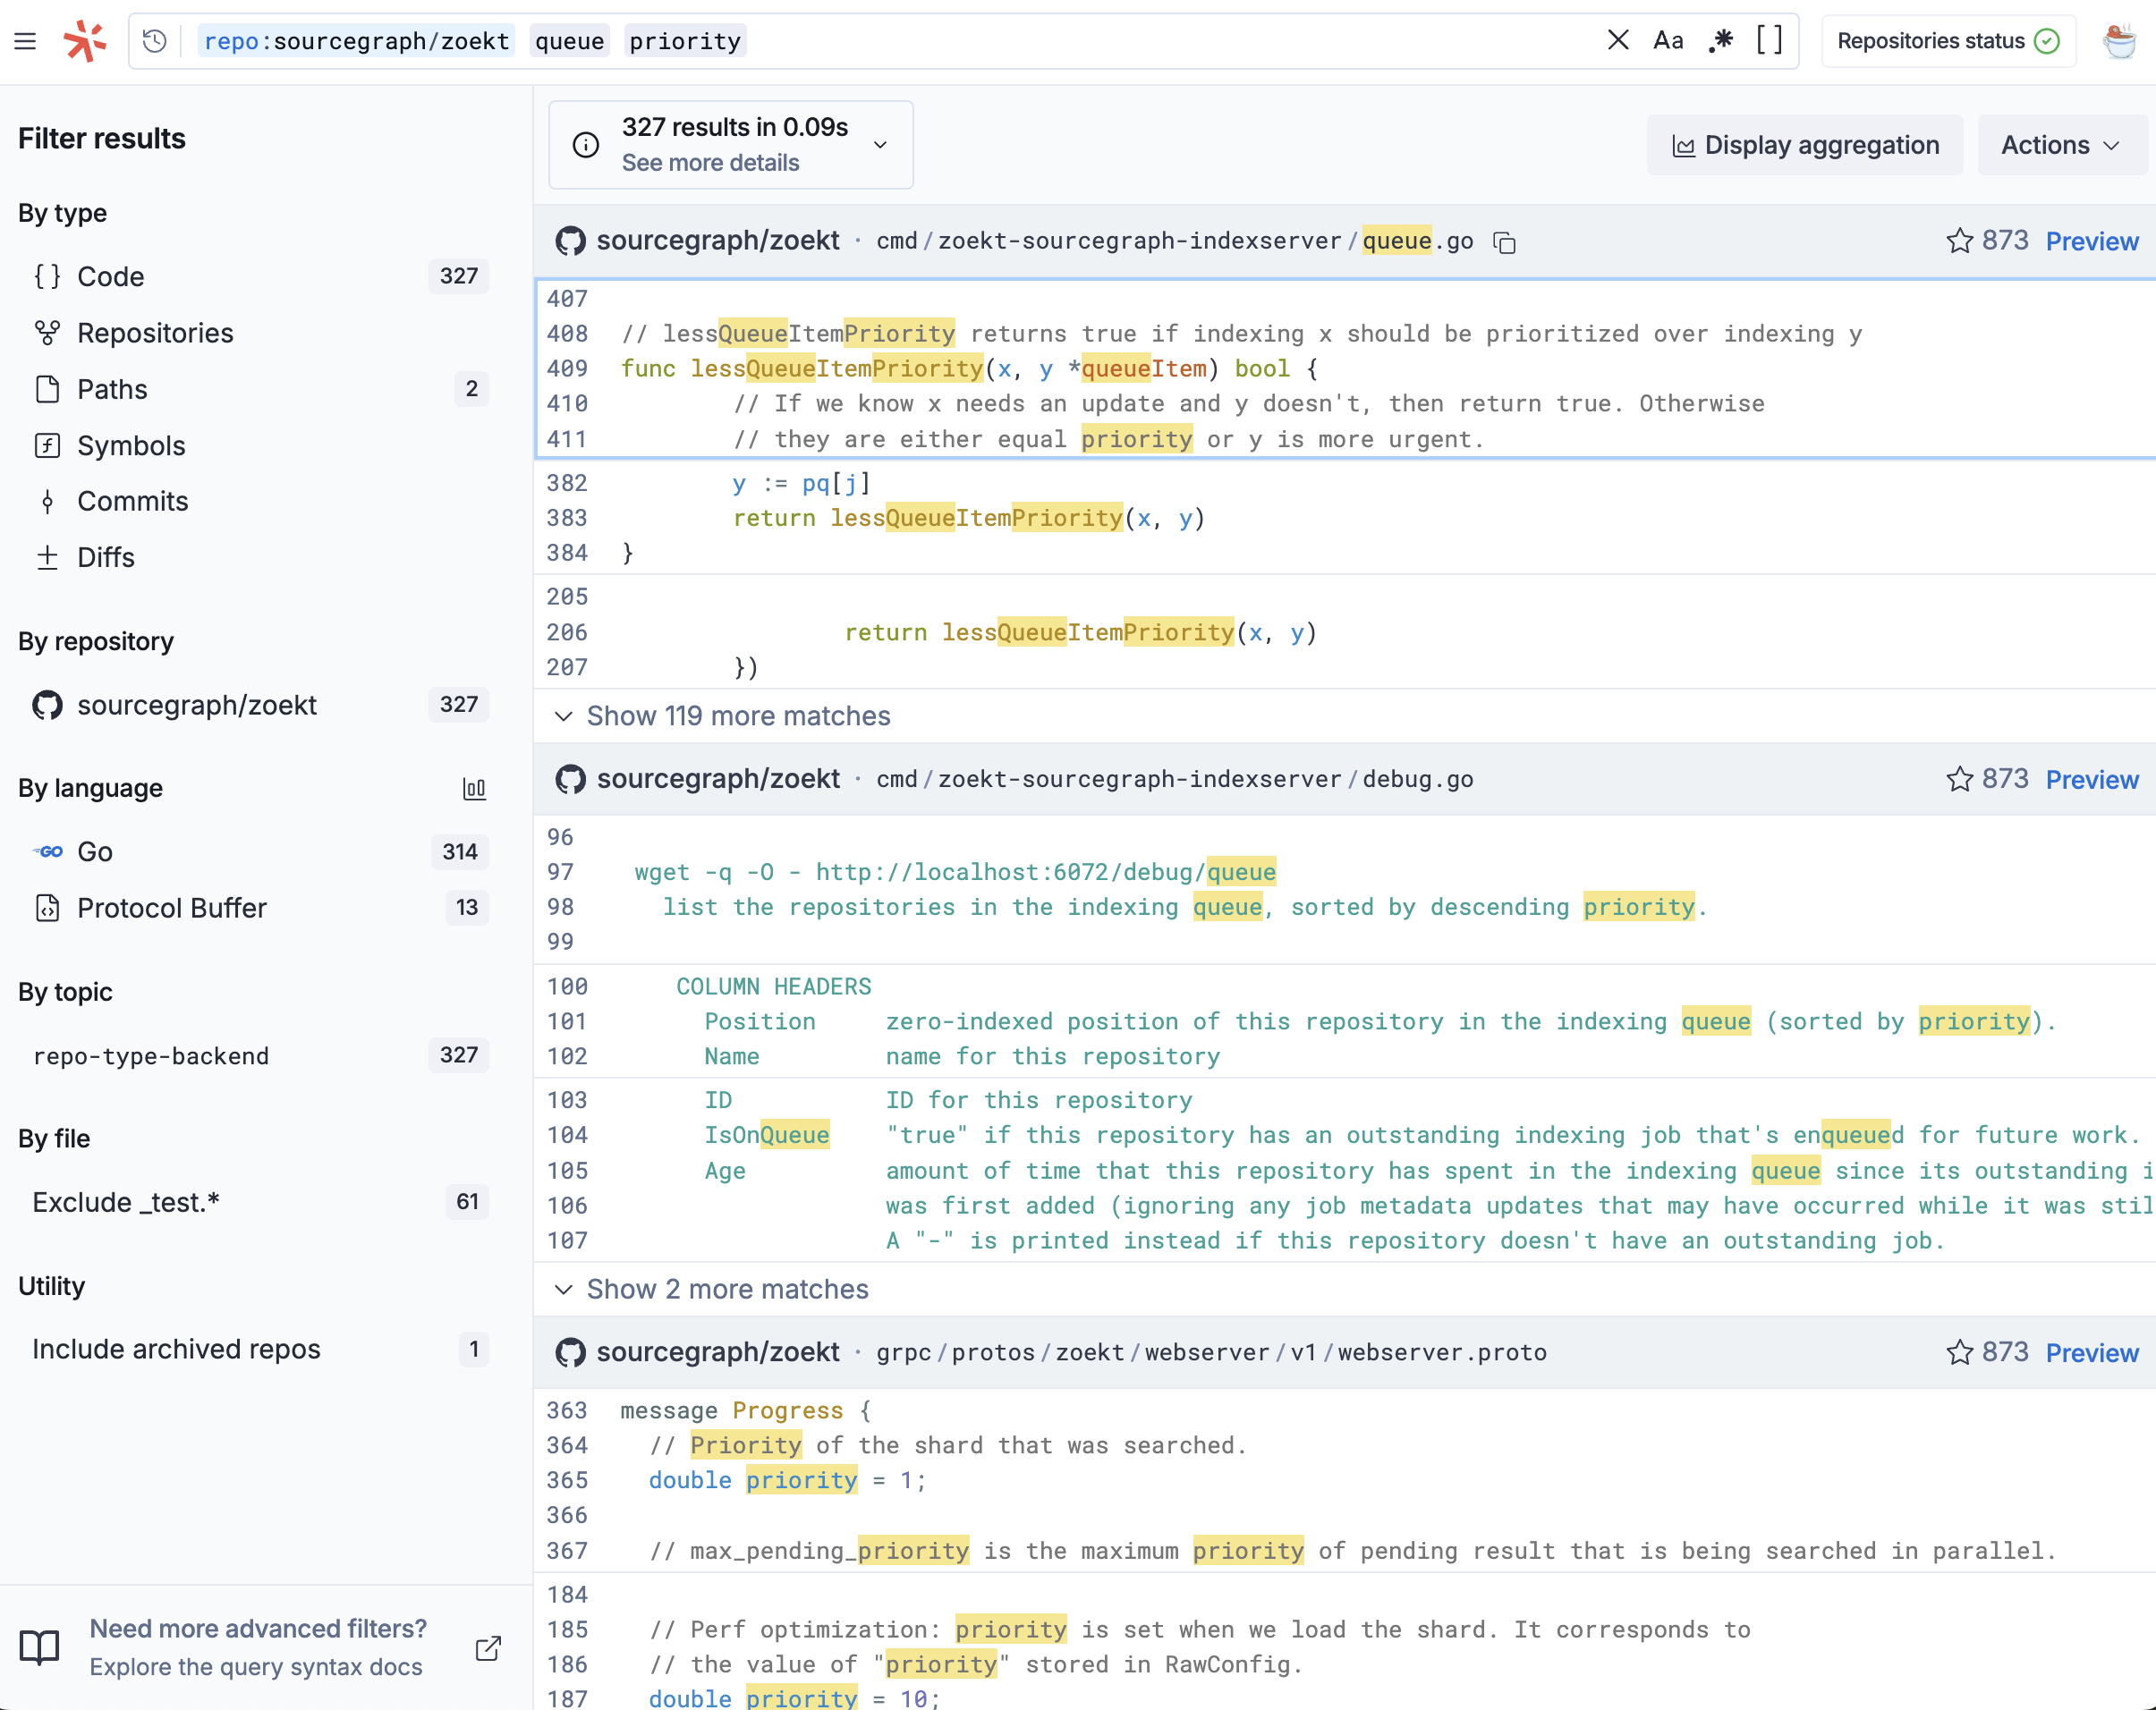Enable Exclude _test.* file filter
This screenshot has width=2156, height=1710.
[260, 1201]
